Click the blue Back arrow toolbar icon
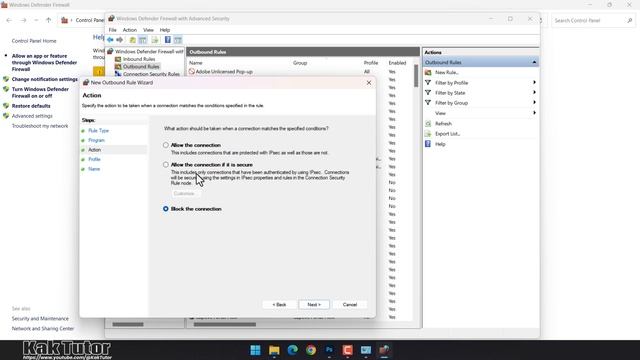 click(x=110, y=40)
